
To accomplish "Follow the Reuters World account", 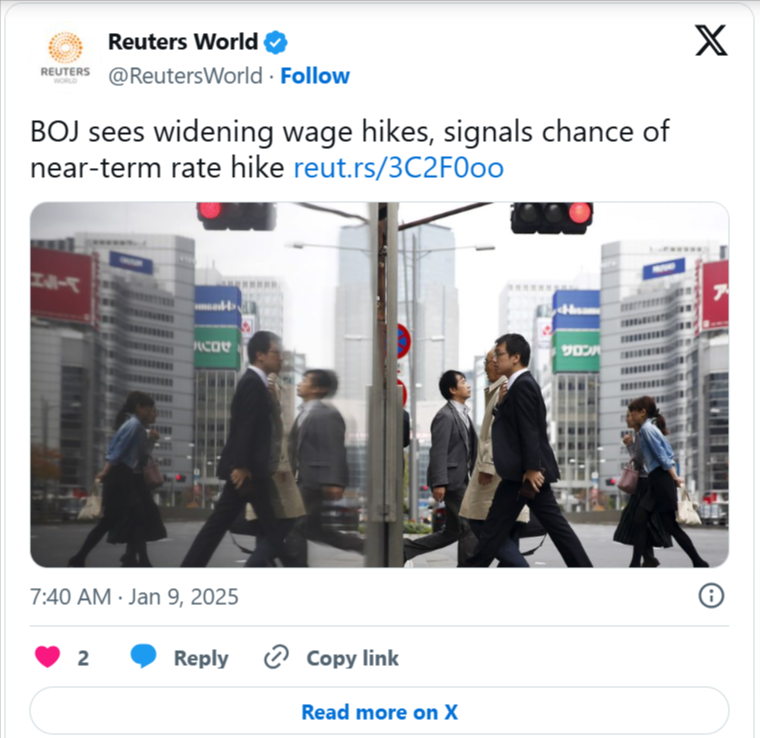I will [x=315, y=76].
